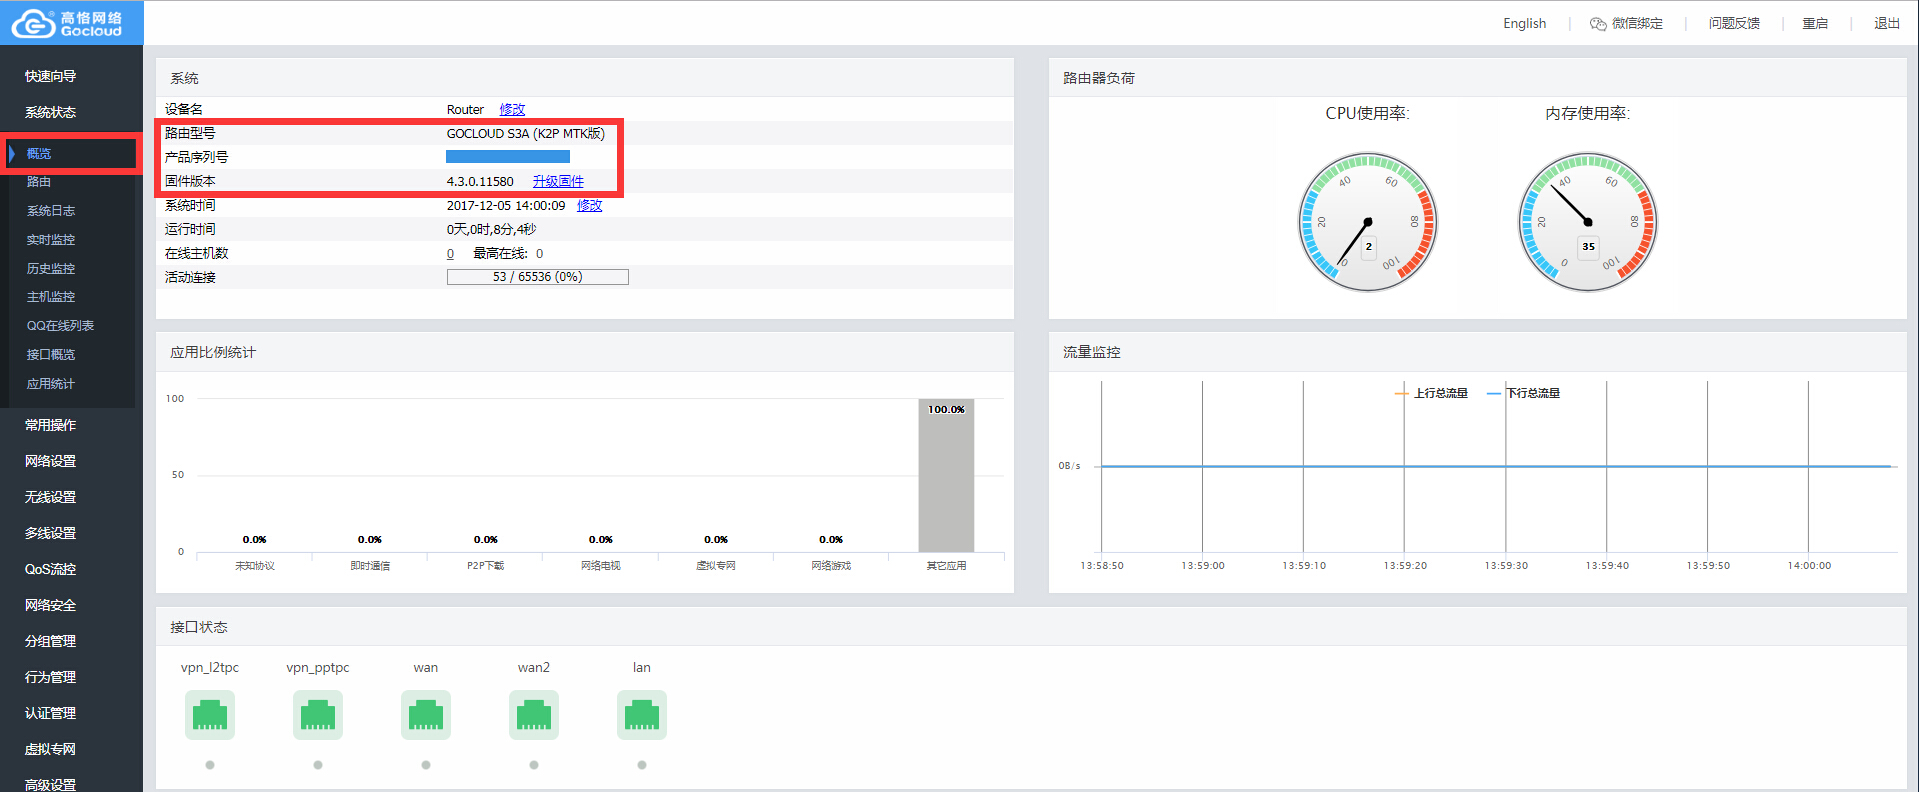This screenshot has height=792, width=1919.
Task: Click the lan port icon
Action: point(642,715)
